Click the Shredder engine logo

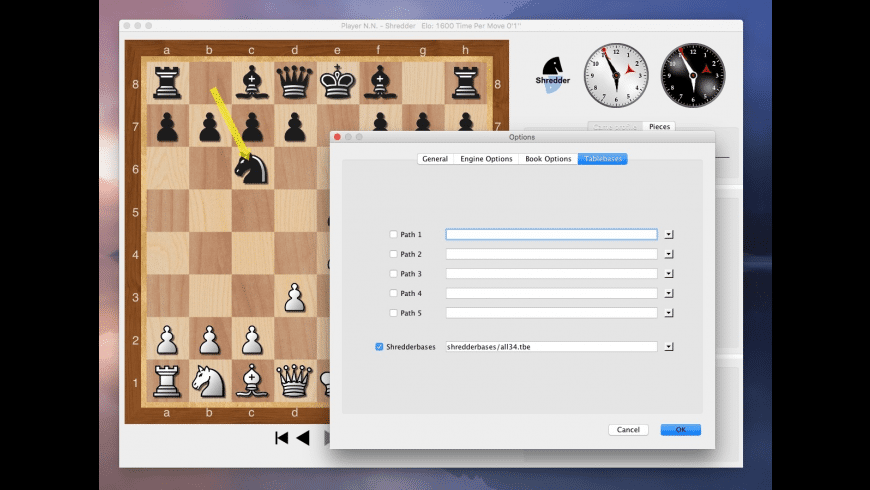pos(552,74)
